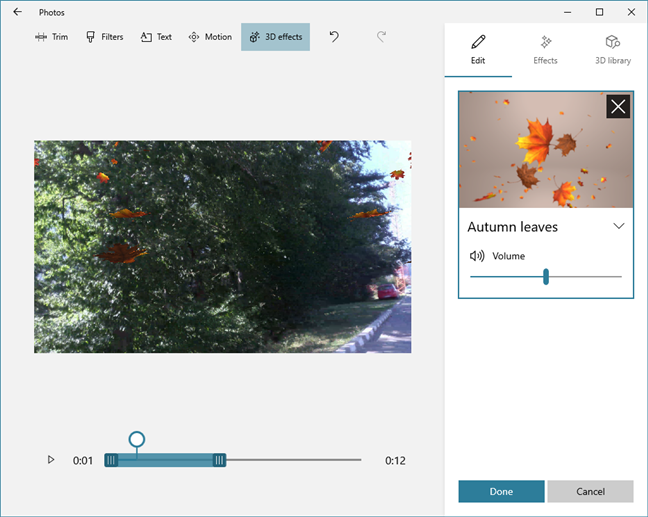The height and width of the screenshot is (517, 648).
Task: Click the unselected timeline track area
Action: 294,460
